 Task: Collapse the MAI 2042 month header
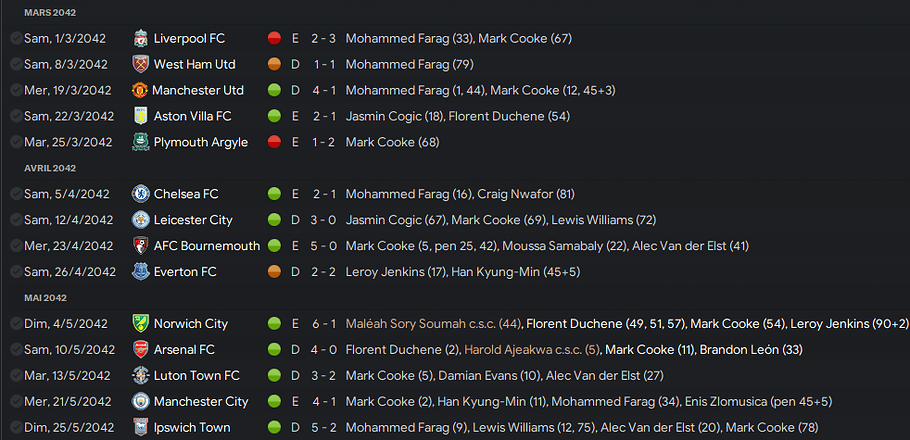click(45, 298)
